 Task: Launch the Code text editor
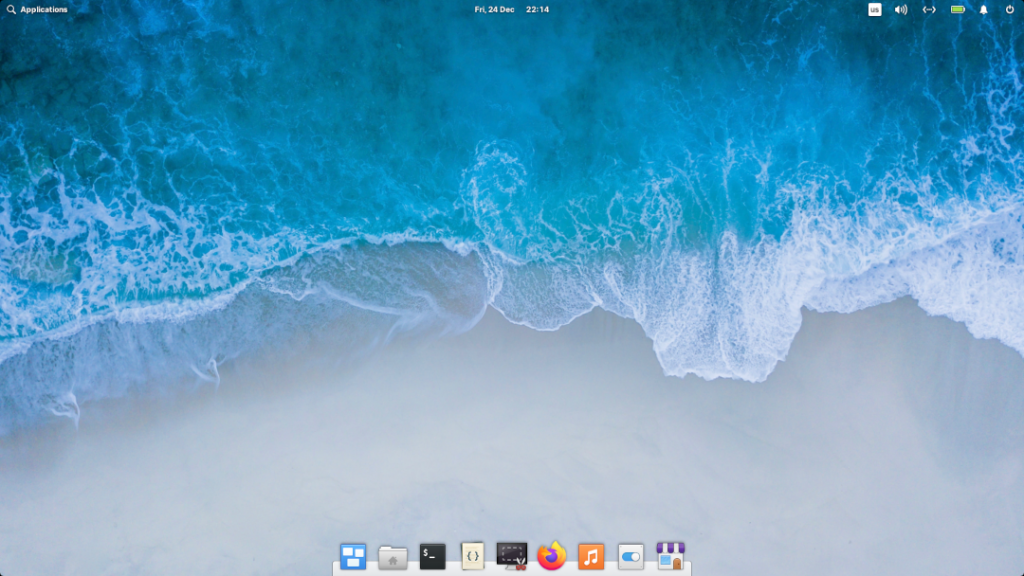[471, 555]
